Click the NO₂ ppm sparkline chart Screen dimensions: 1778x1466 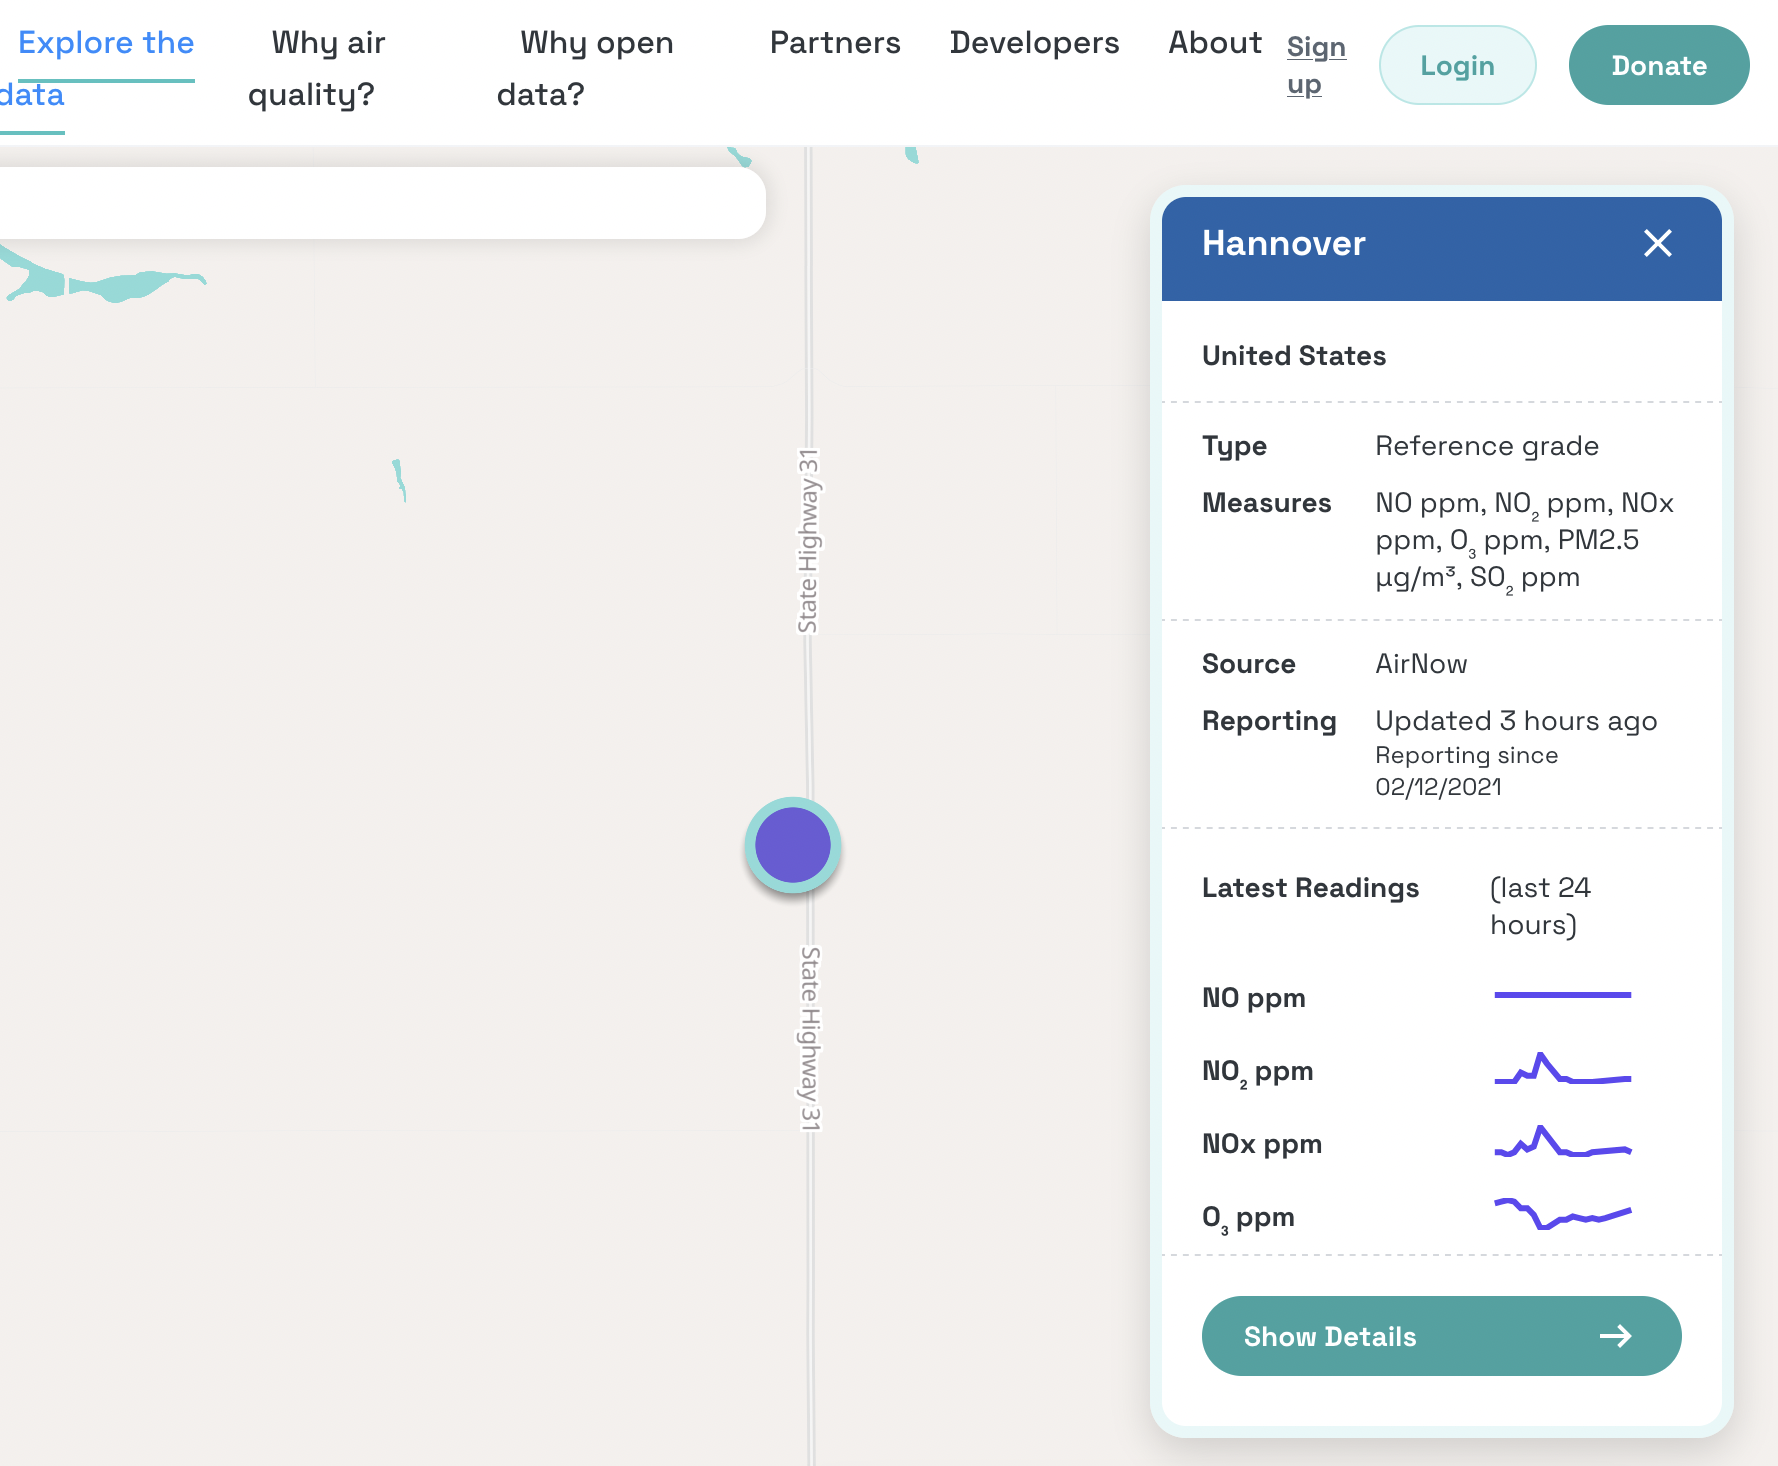click(1562, 1068)
